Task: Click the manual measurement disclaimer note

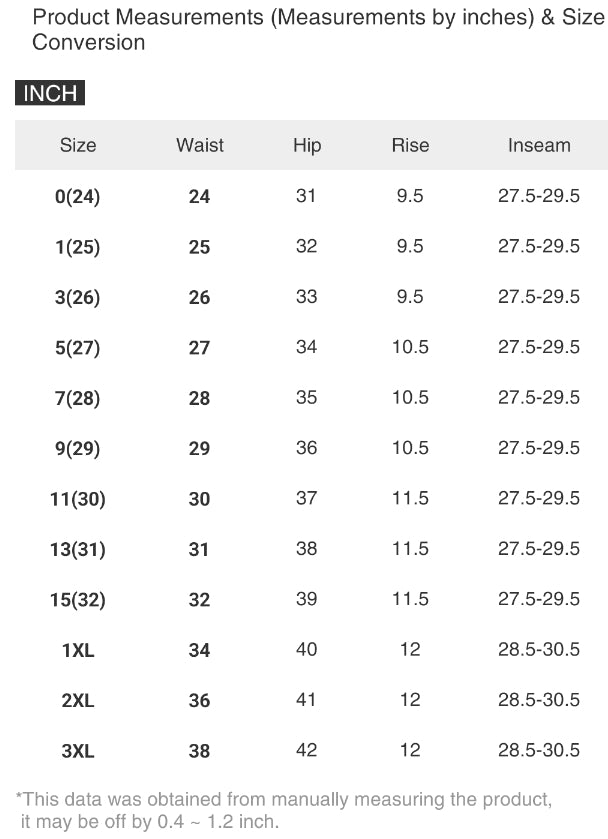Action: tap(283, 810)
